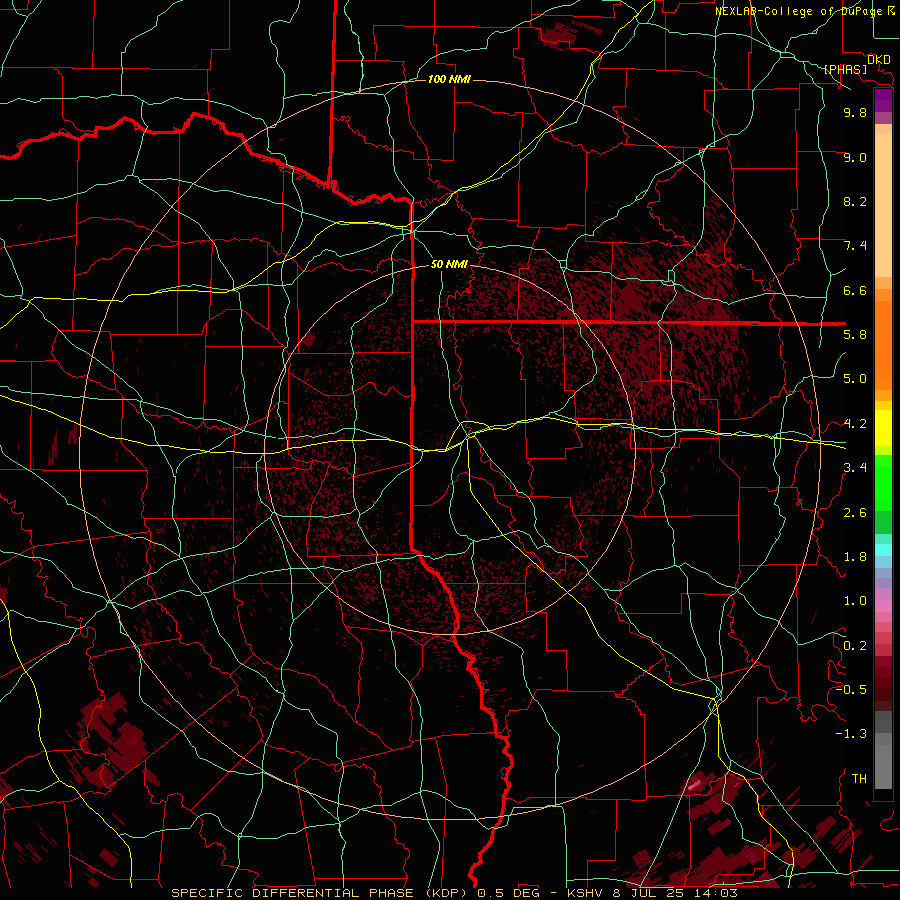This screenshot has width=900, height=900.
Task: Click the 2.6 value on the color scale
Action: click(x=855, y=513)
